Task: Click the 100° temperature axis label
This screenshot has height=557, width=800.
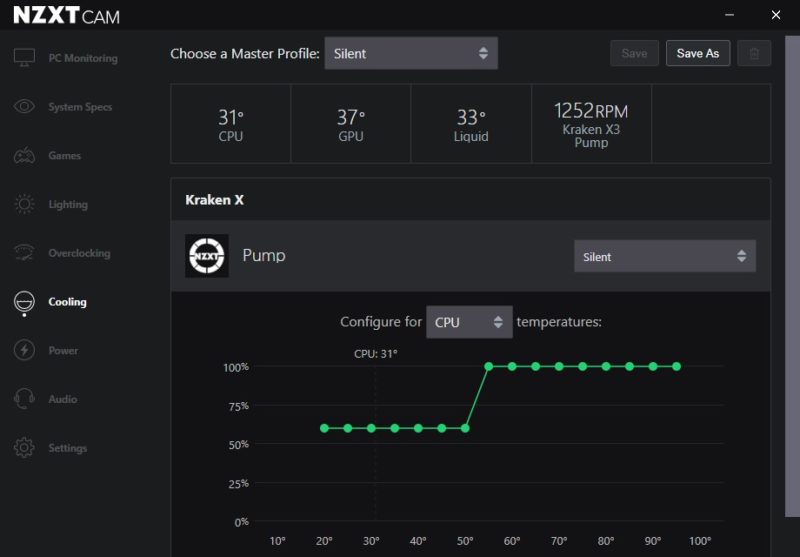Action: pyautogui.click(x=699, y=541)
